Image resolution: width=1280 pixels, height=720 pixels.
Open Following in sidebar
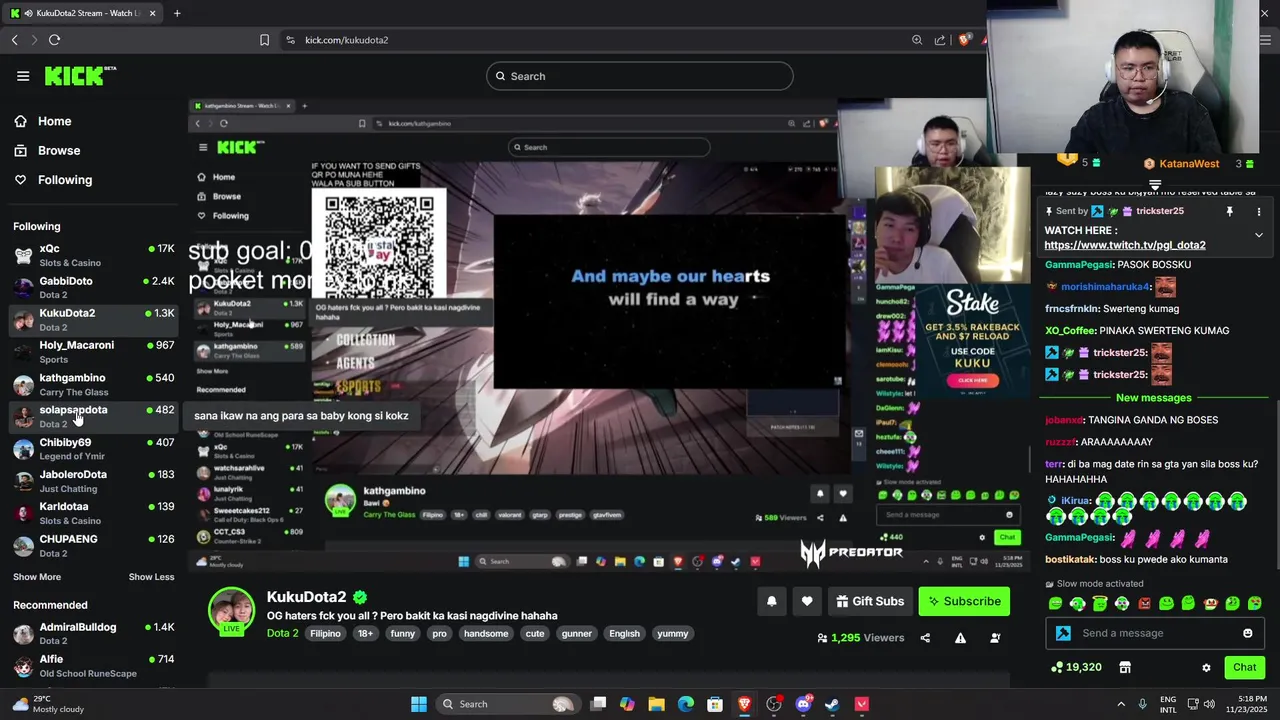pyautogui.click(x=65, y=180)
